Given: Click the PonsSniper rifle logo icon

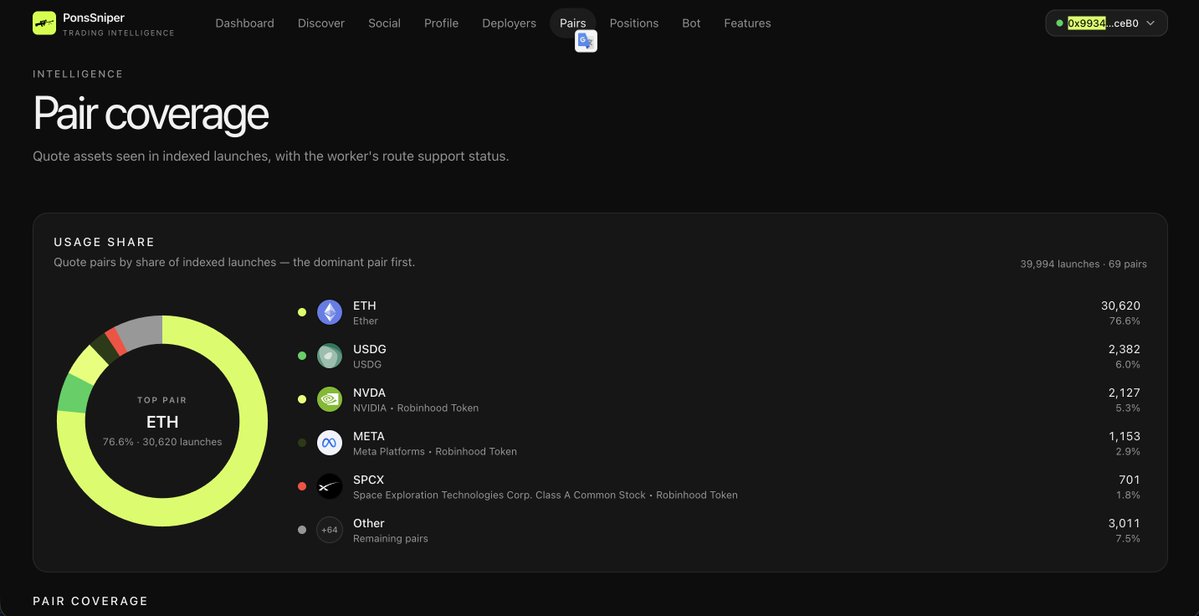Looking at the screenshot, I should coord(44,23).
